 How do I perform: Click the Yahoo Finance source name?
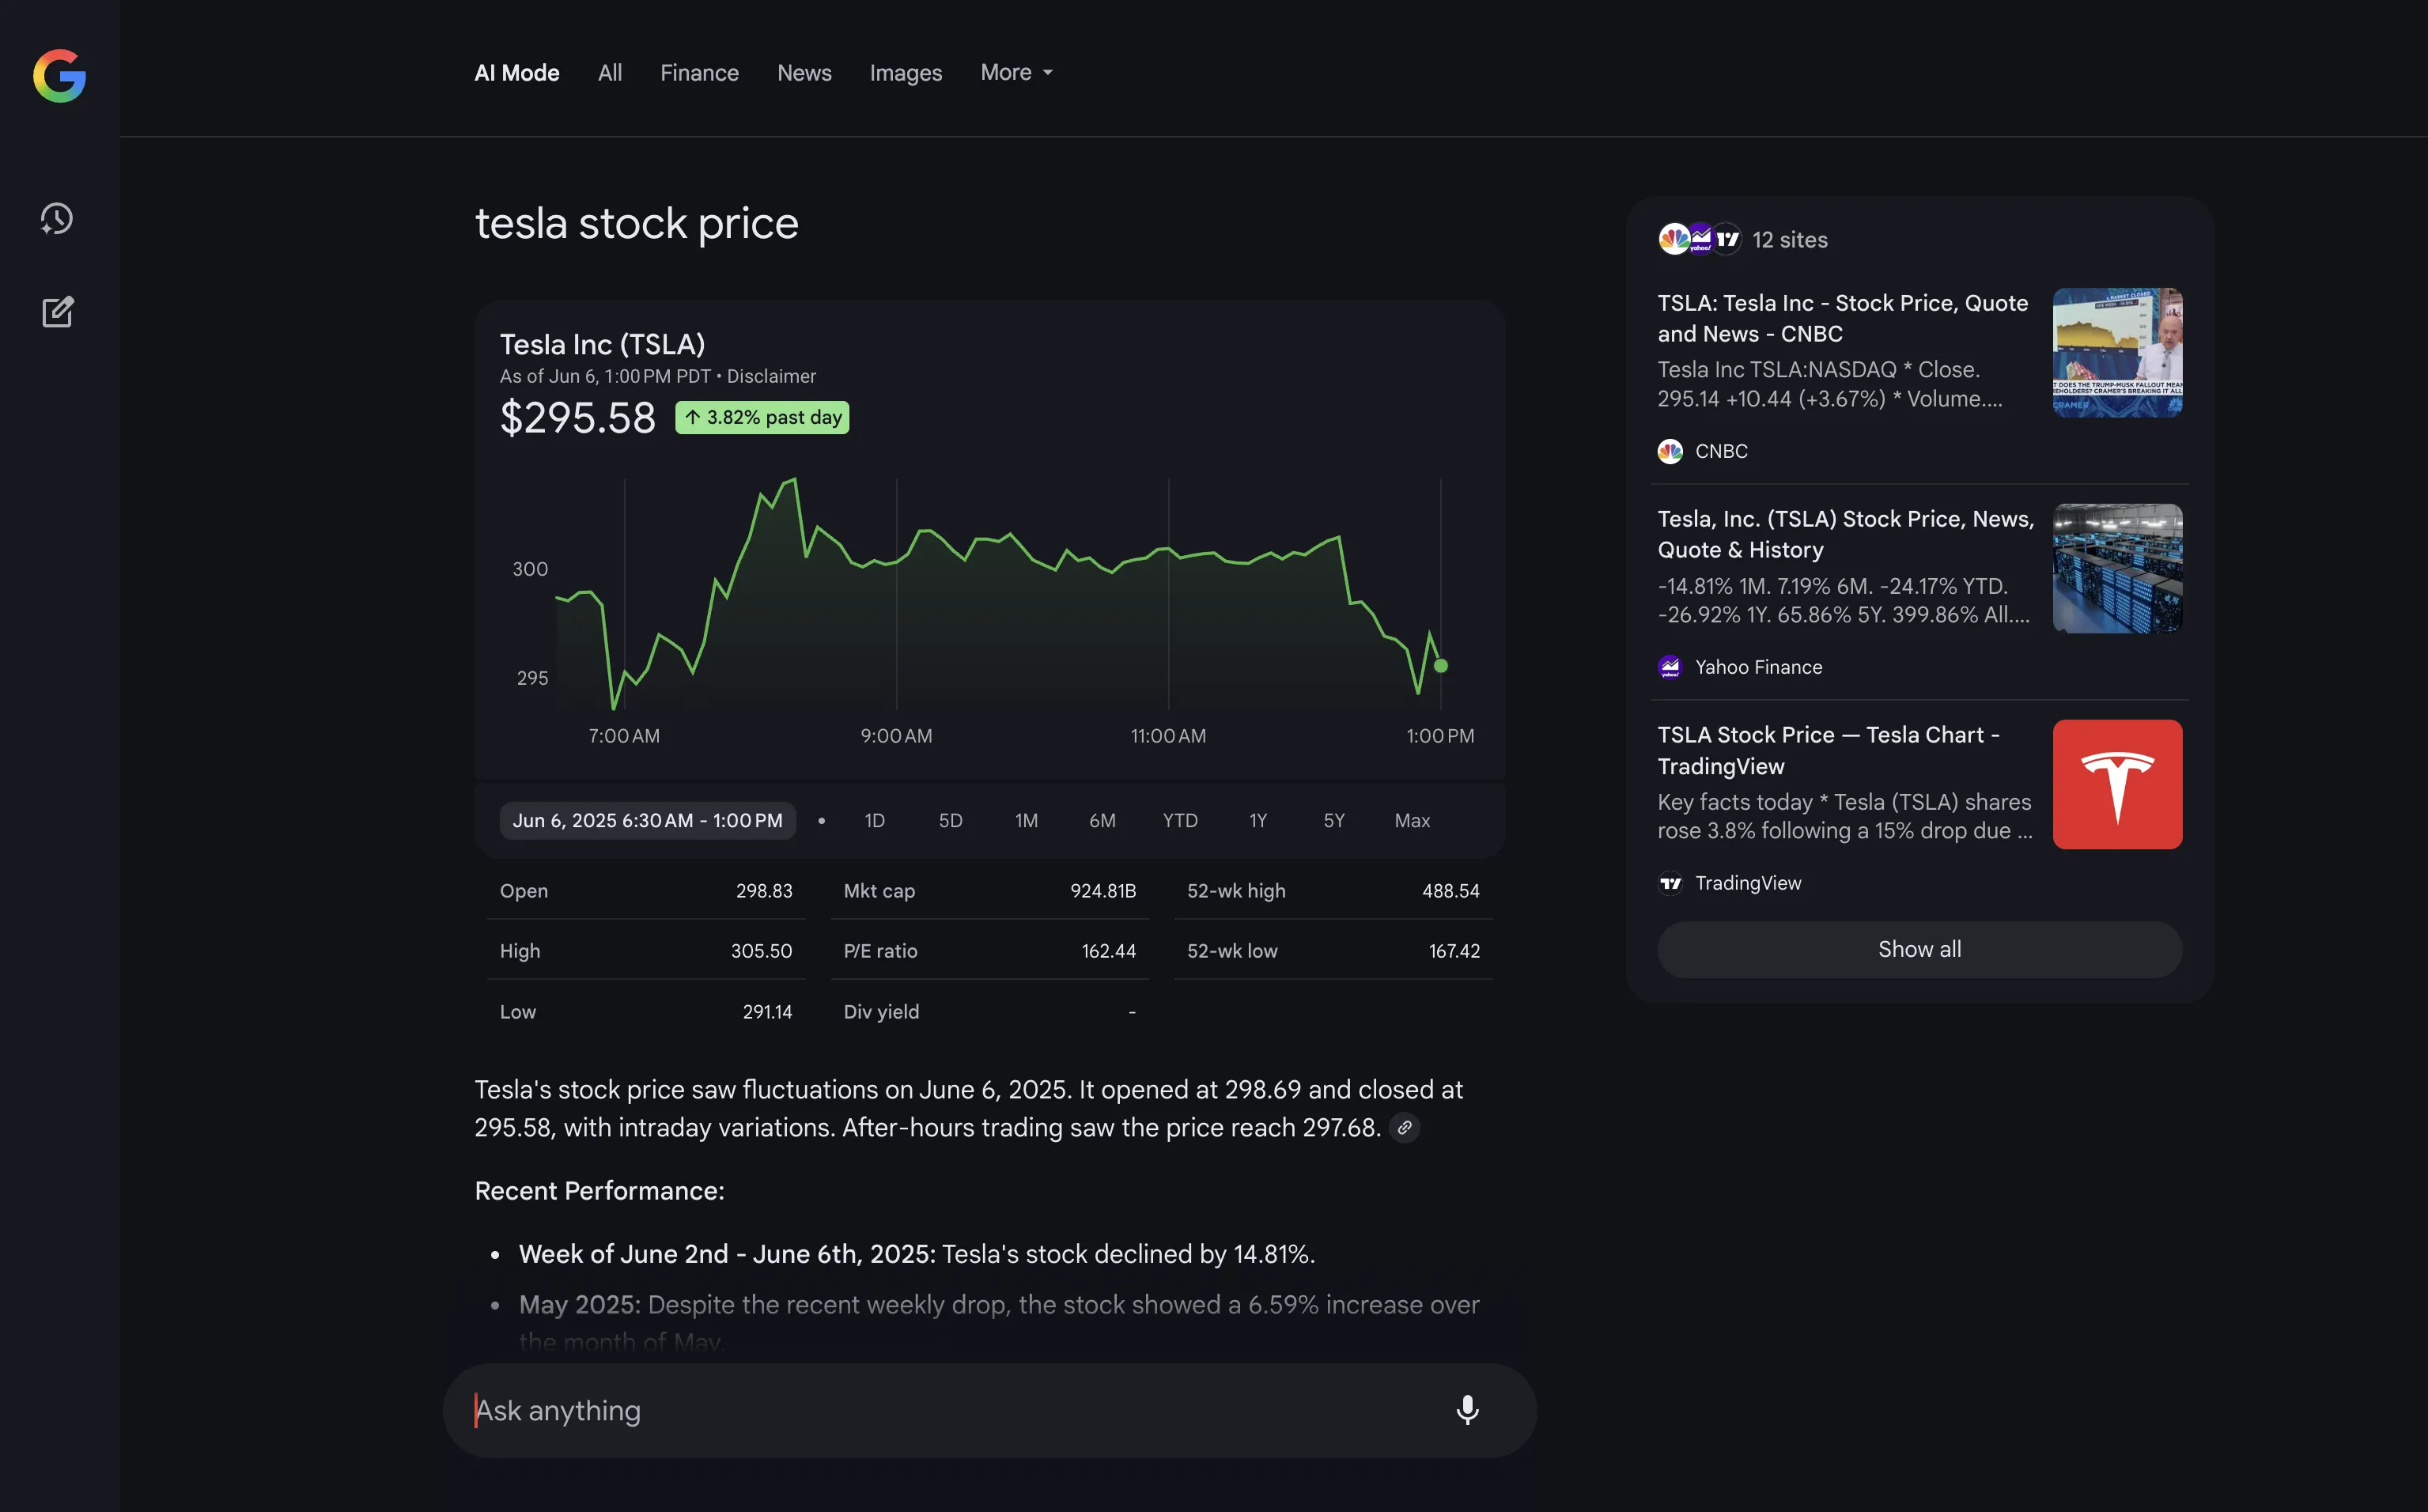coord(1758,667)
